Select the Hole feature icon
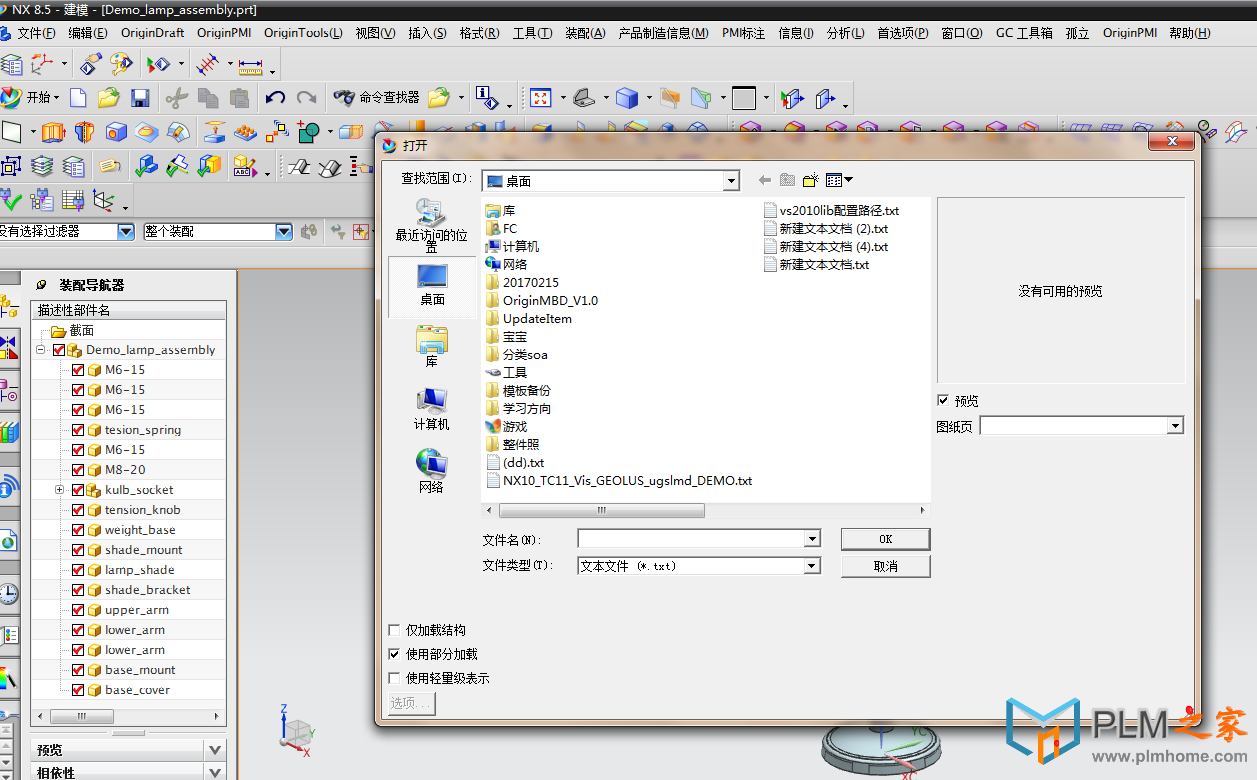Viewport: 1257px width, 780px height. tap(116, 131)
